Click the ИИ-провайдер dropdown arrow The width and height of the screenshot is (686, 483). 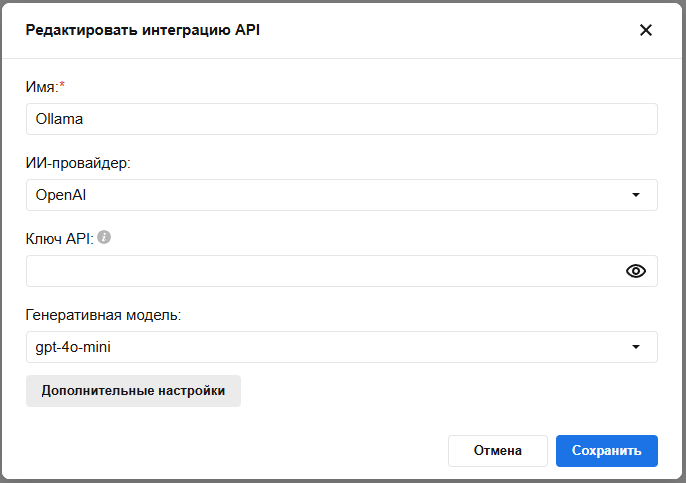pyautogui.click(x=635, y=195)
